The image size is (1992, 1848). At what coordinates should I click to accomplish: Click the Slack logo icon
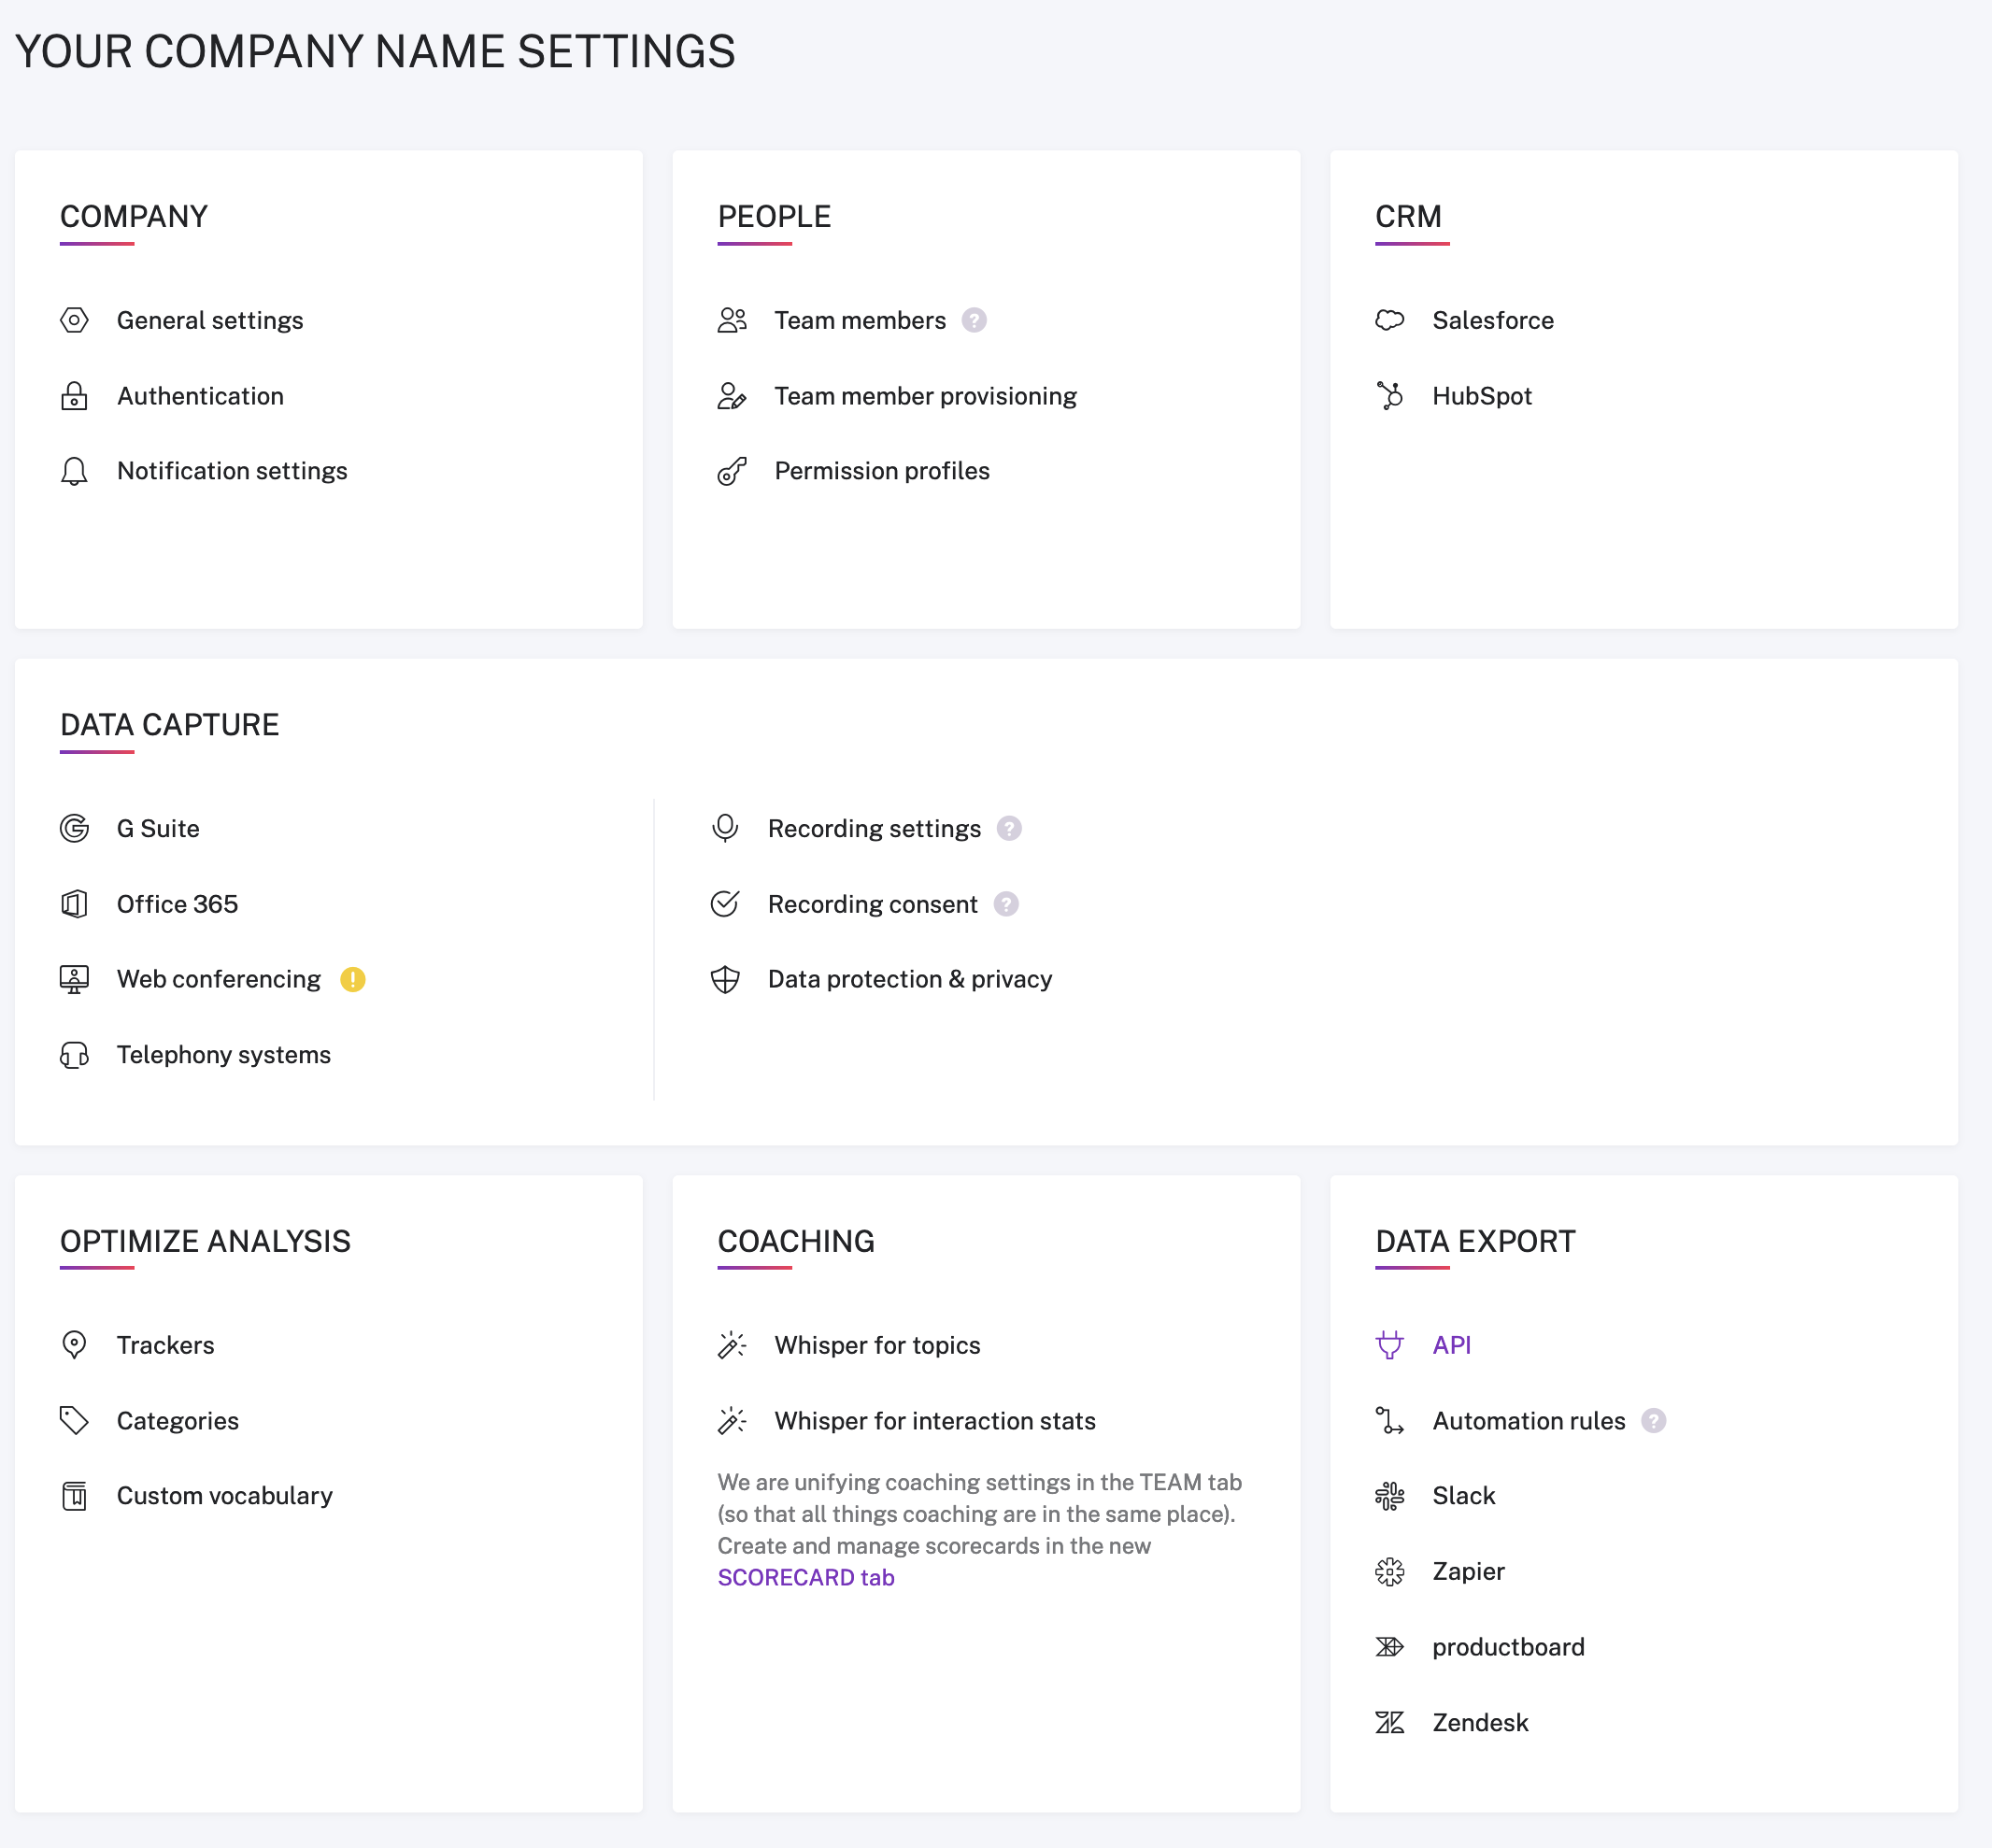click(1389, 1496)
